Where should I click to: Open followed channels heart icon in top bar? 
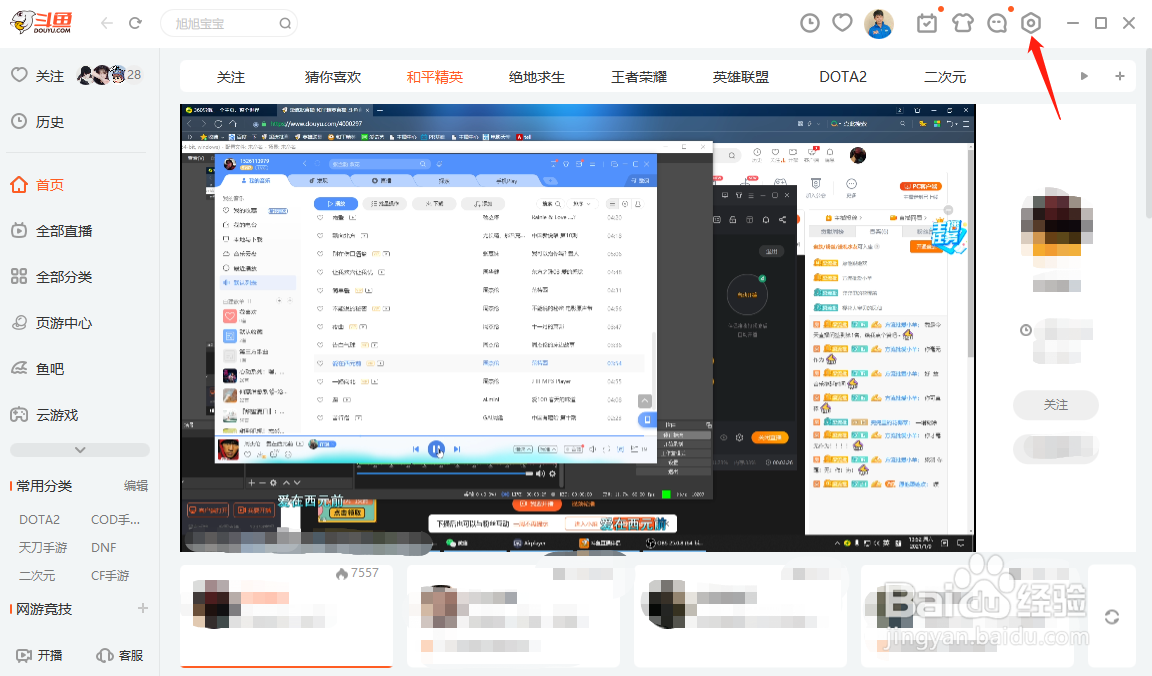point(843,23)
